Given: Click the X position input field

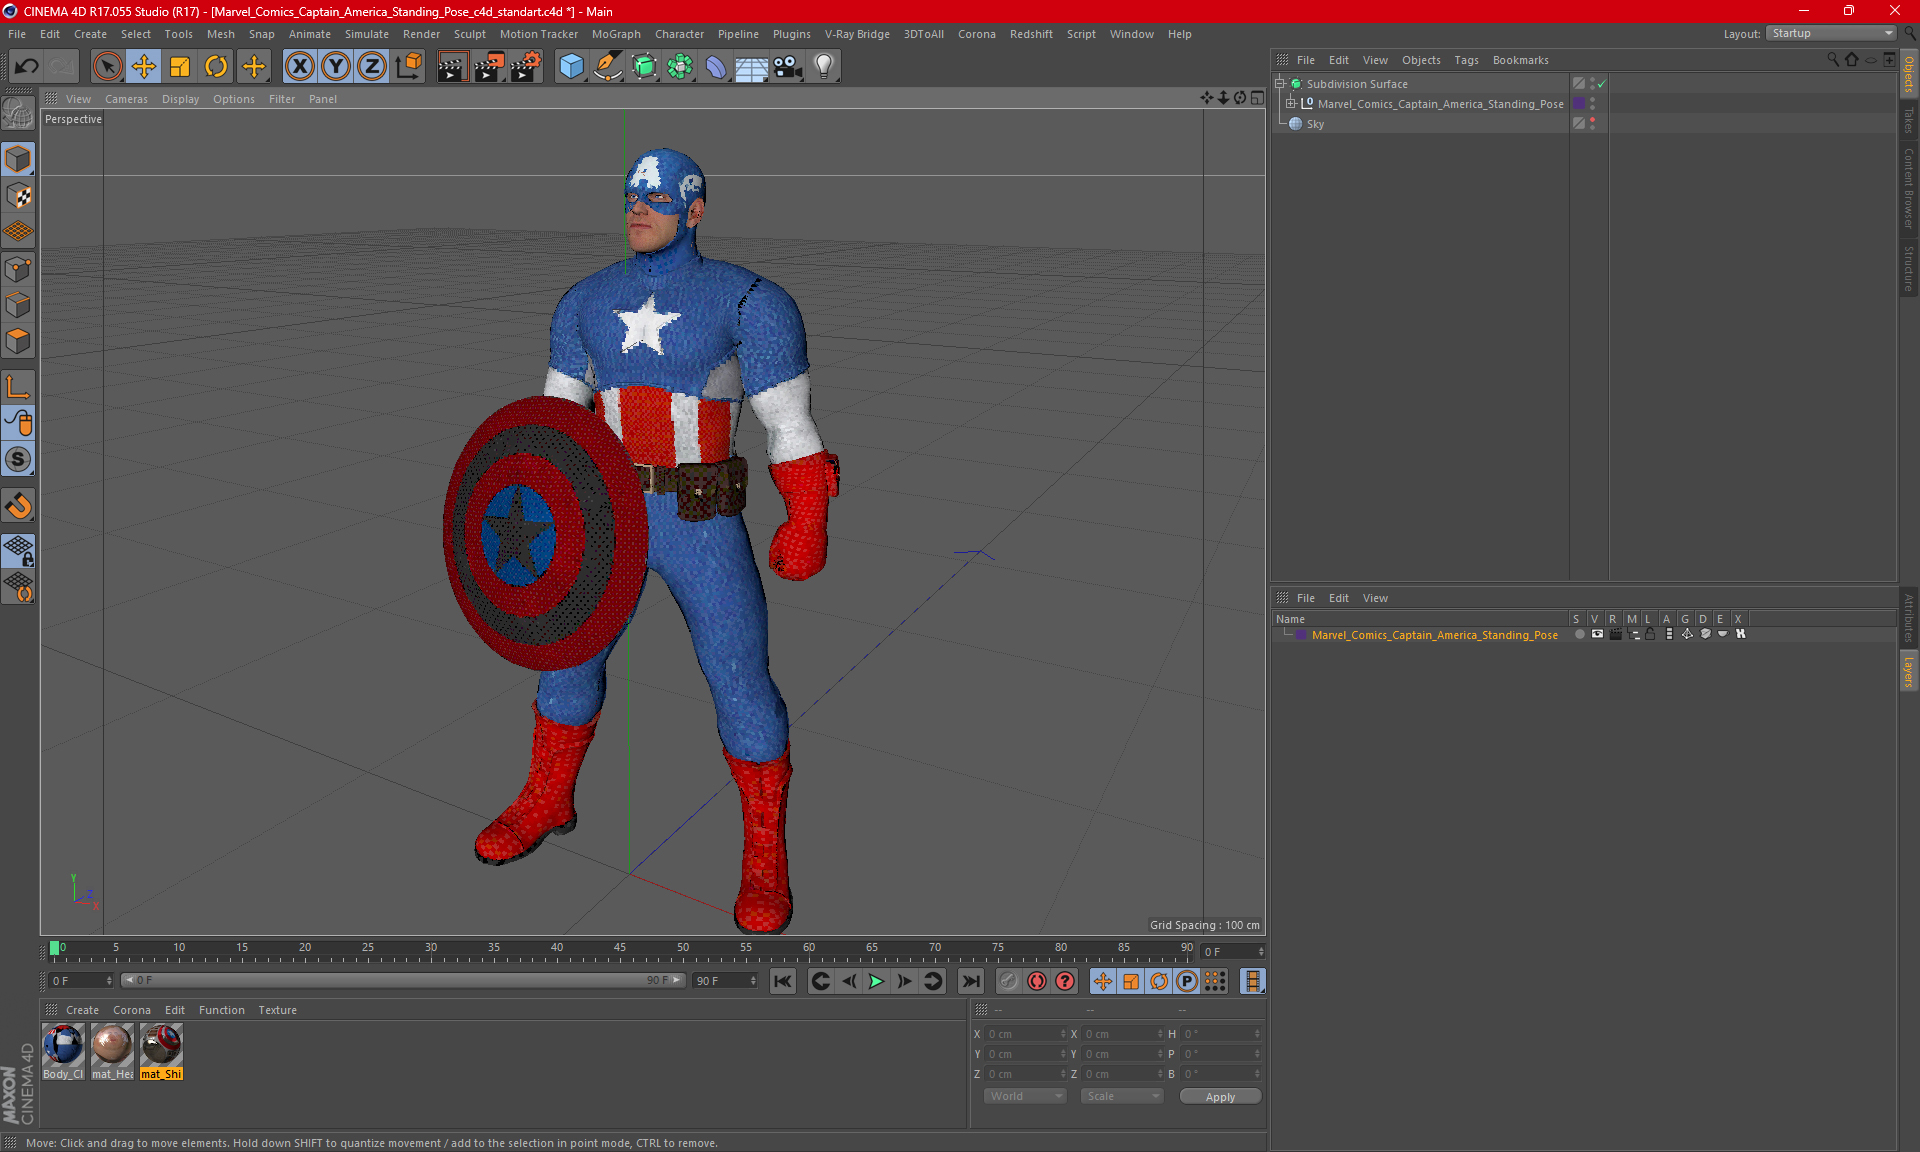Looking at the screenshot, I should (x=1025, y=1034).
